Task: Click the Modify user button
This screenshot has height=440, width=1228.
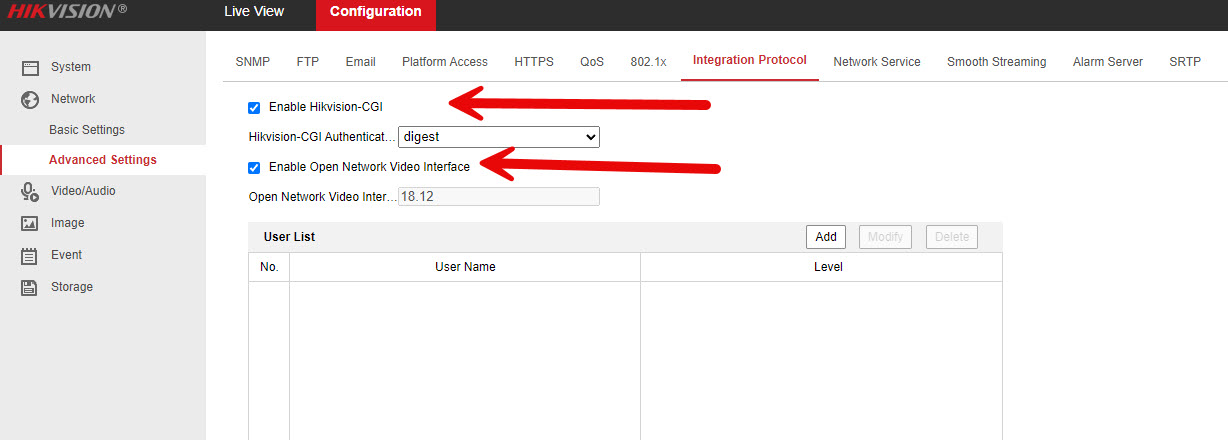Action: tap(886, 237)
